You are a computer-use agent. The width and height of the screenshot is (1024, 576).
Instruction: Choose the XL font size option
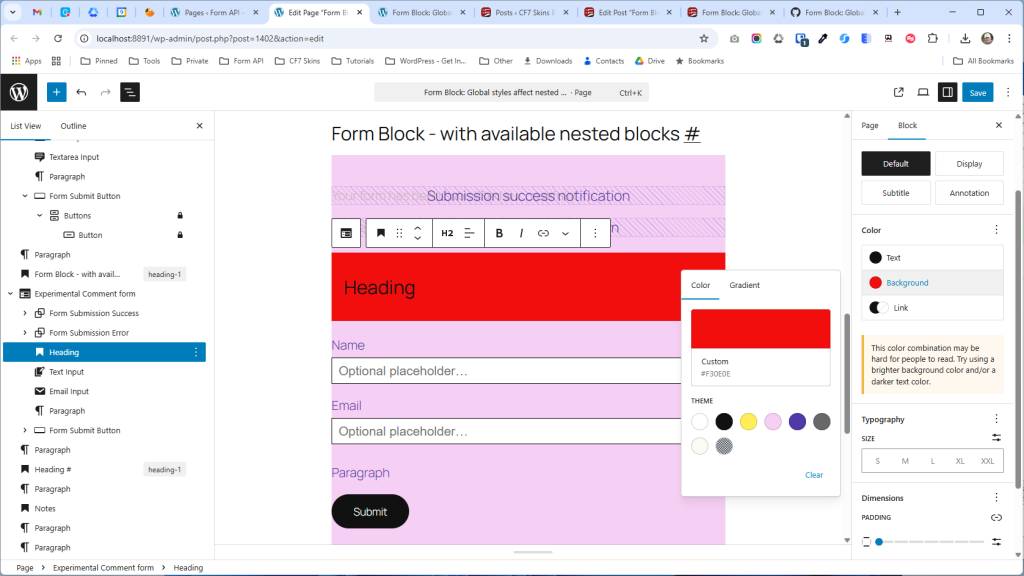(x=960, y=461)
